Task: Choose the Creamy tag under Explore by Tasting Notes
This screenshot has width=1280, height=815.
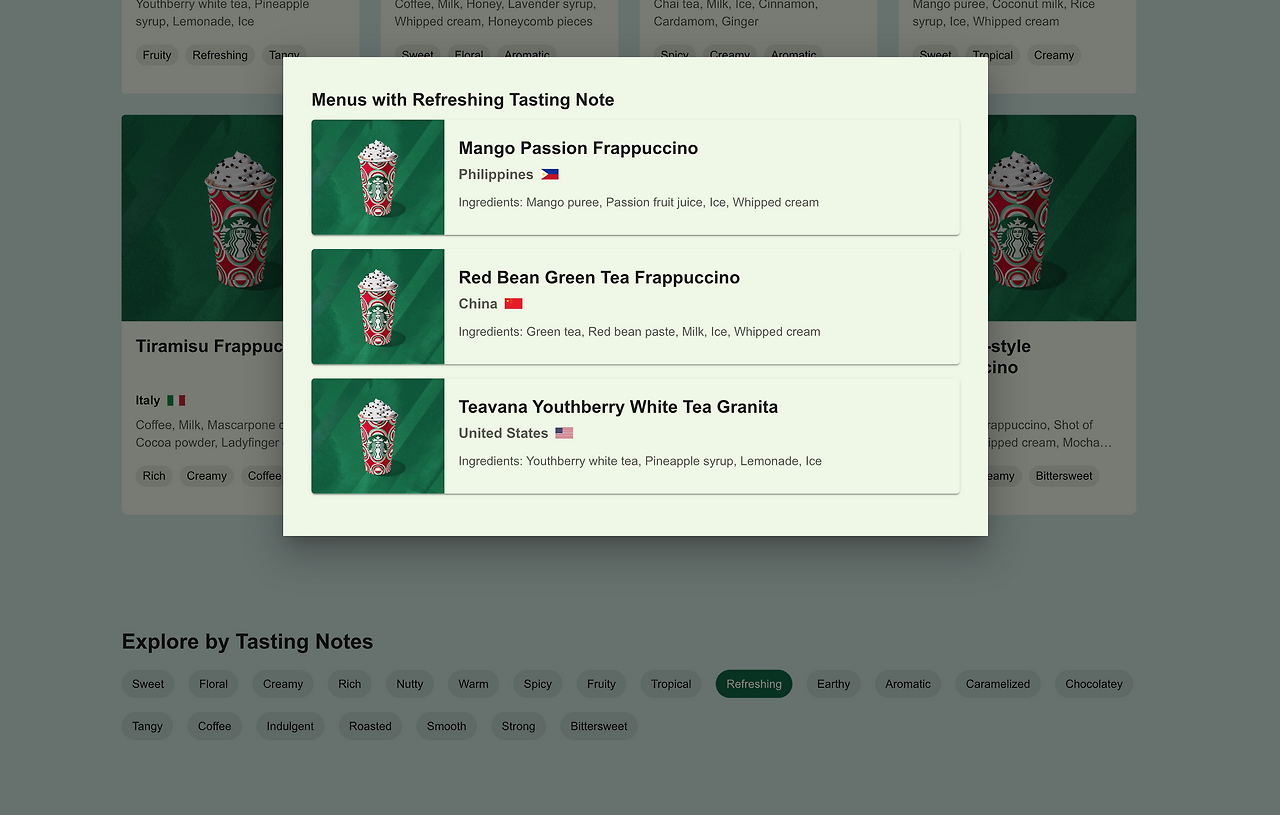Action: click(x=283, y=684)
